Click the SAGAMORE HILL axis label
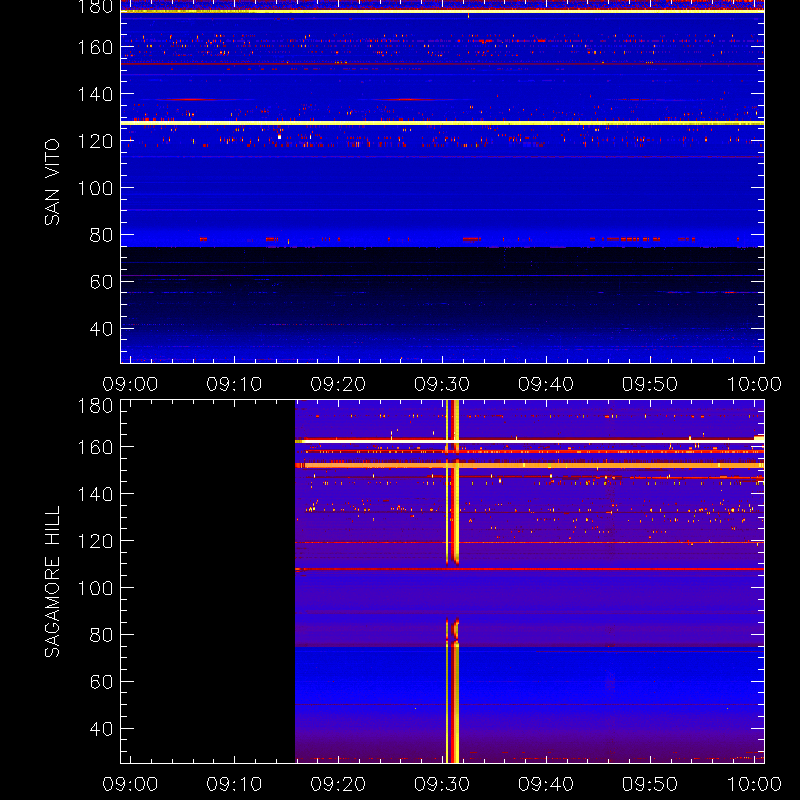Image resolution: width=800 pixels, height=800 pixels. (52, 582)
